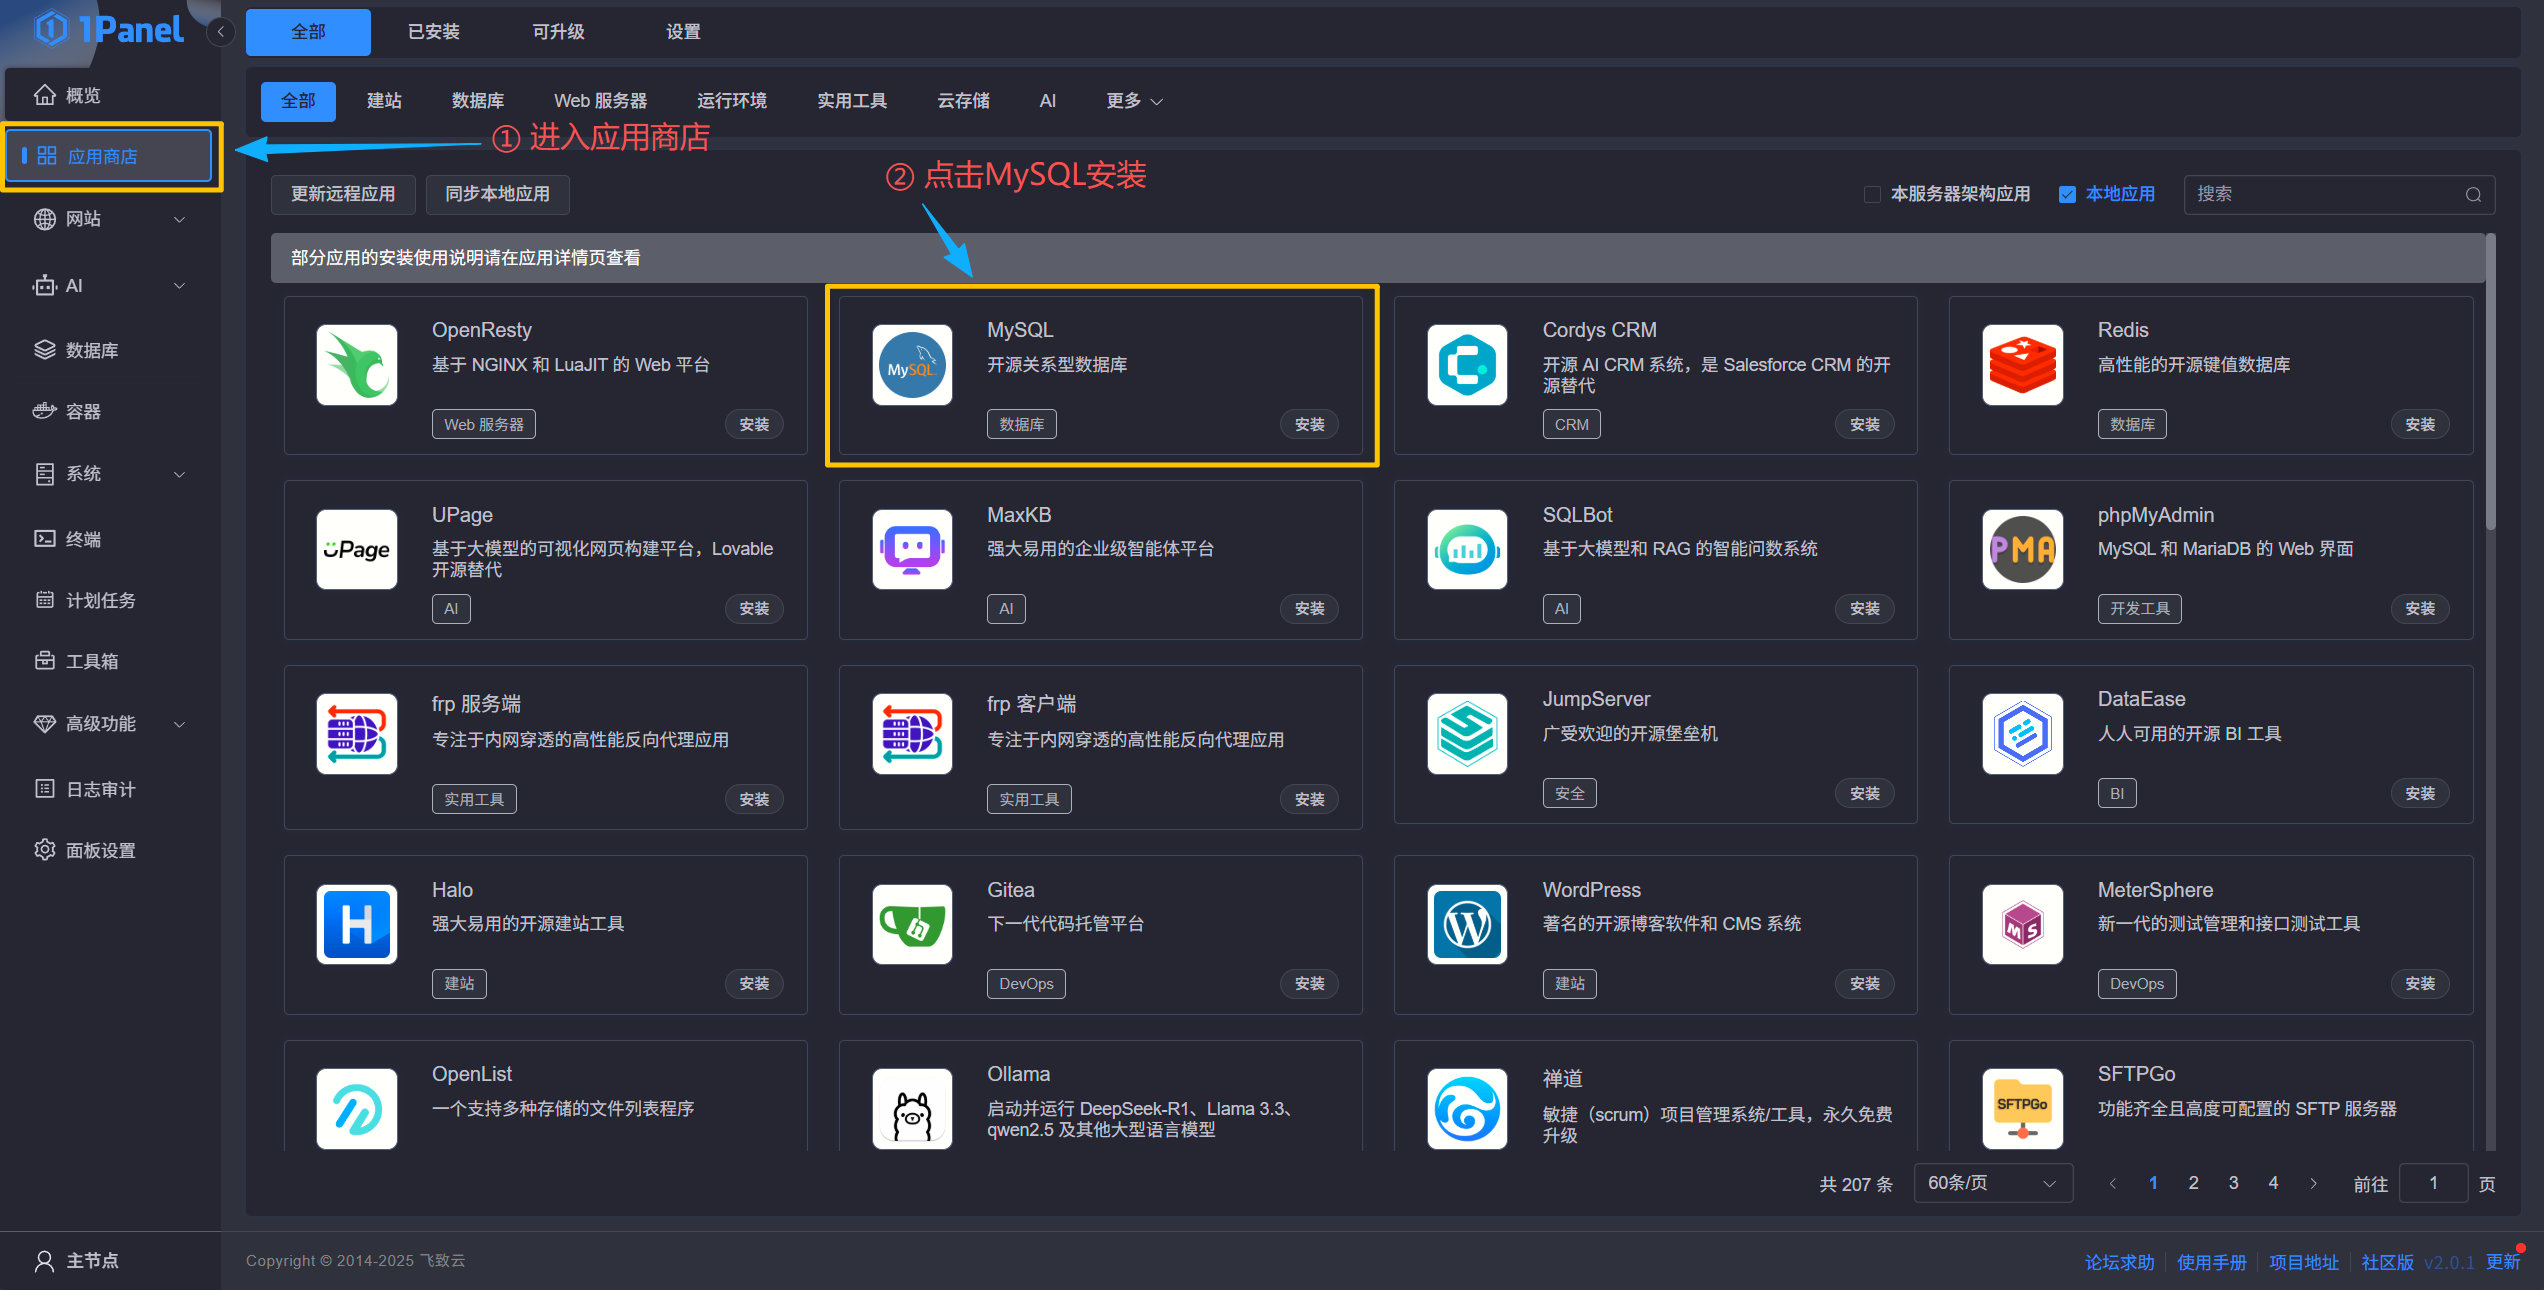Viewport: 2544px width, 1290px height.
Task: Select the 数据库 category tab
Action: [477, 100]
